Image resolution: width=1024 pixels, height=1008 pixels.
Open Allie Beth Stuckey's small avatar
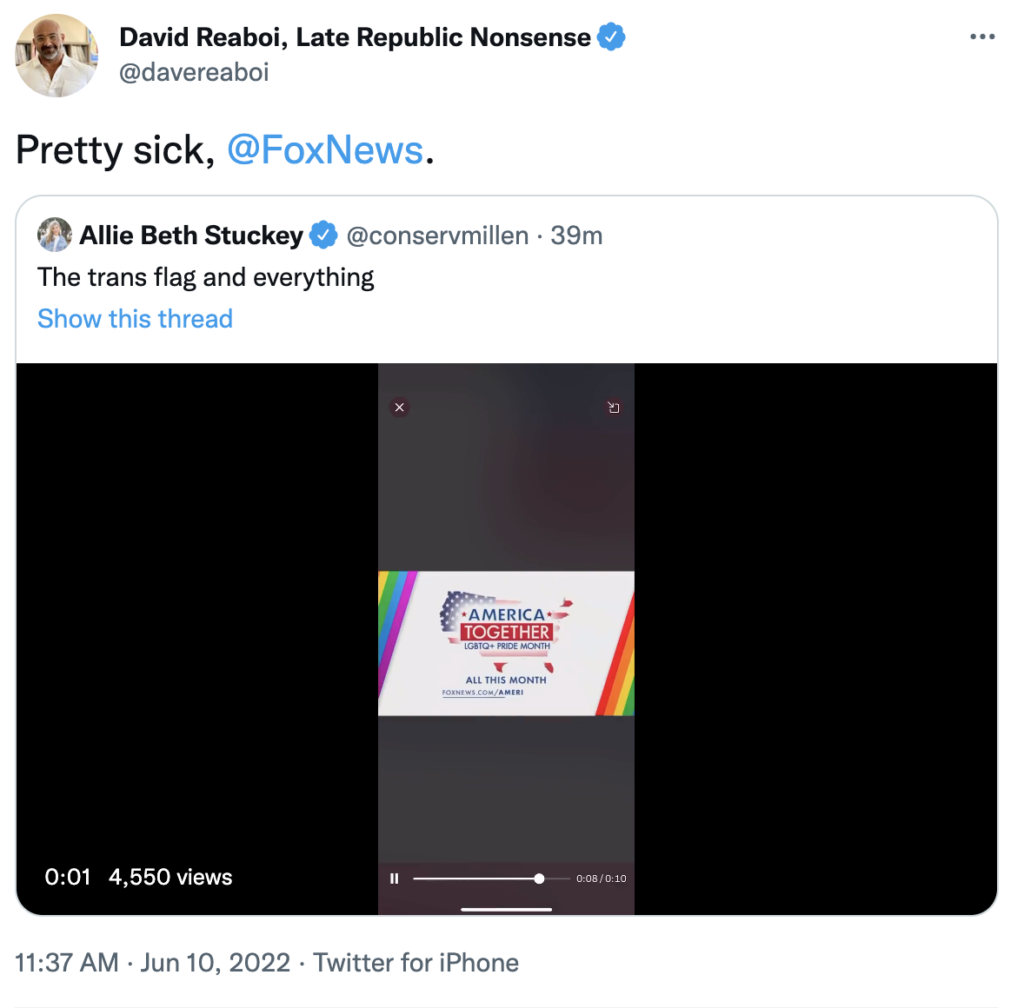pos(54,235)
